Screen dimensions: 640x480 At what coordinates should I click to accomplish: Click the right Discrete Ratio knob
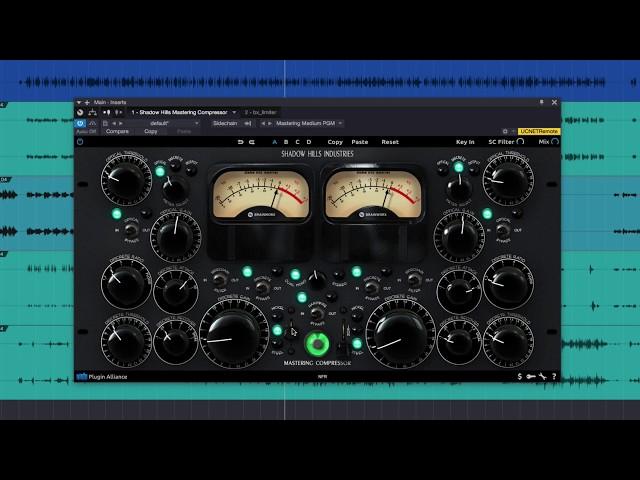(509, 283)
